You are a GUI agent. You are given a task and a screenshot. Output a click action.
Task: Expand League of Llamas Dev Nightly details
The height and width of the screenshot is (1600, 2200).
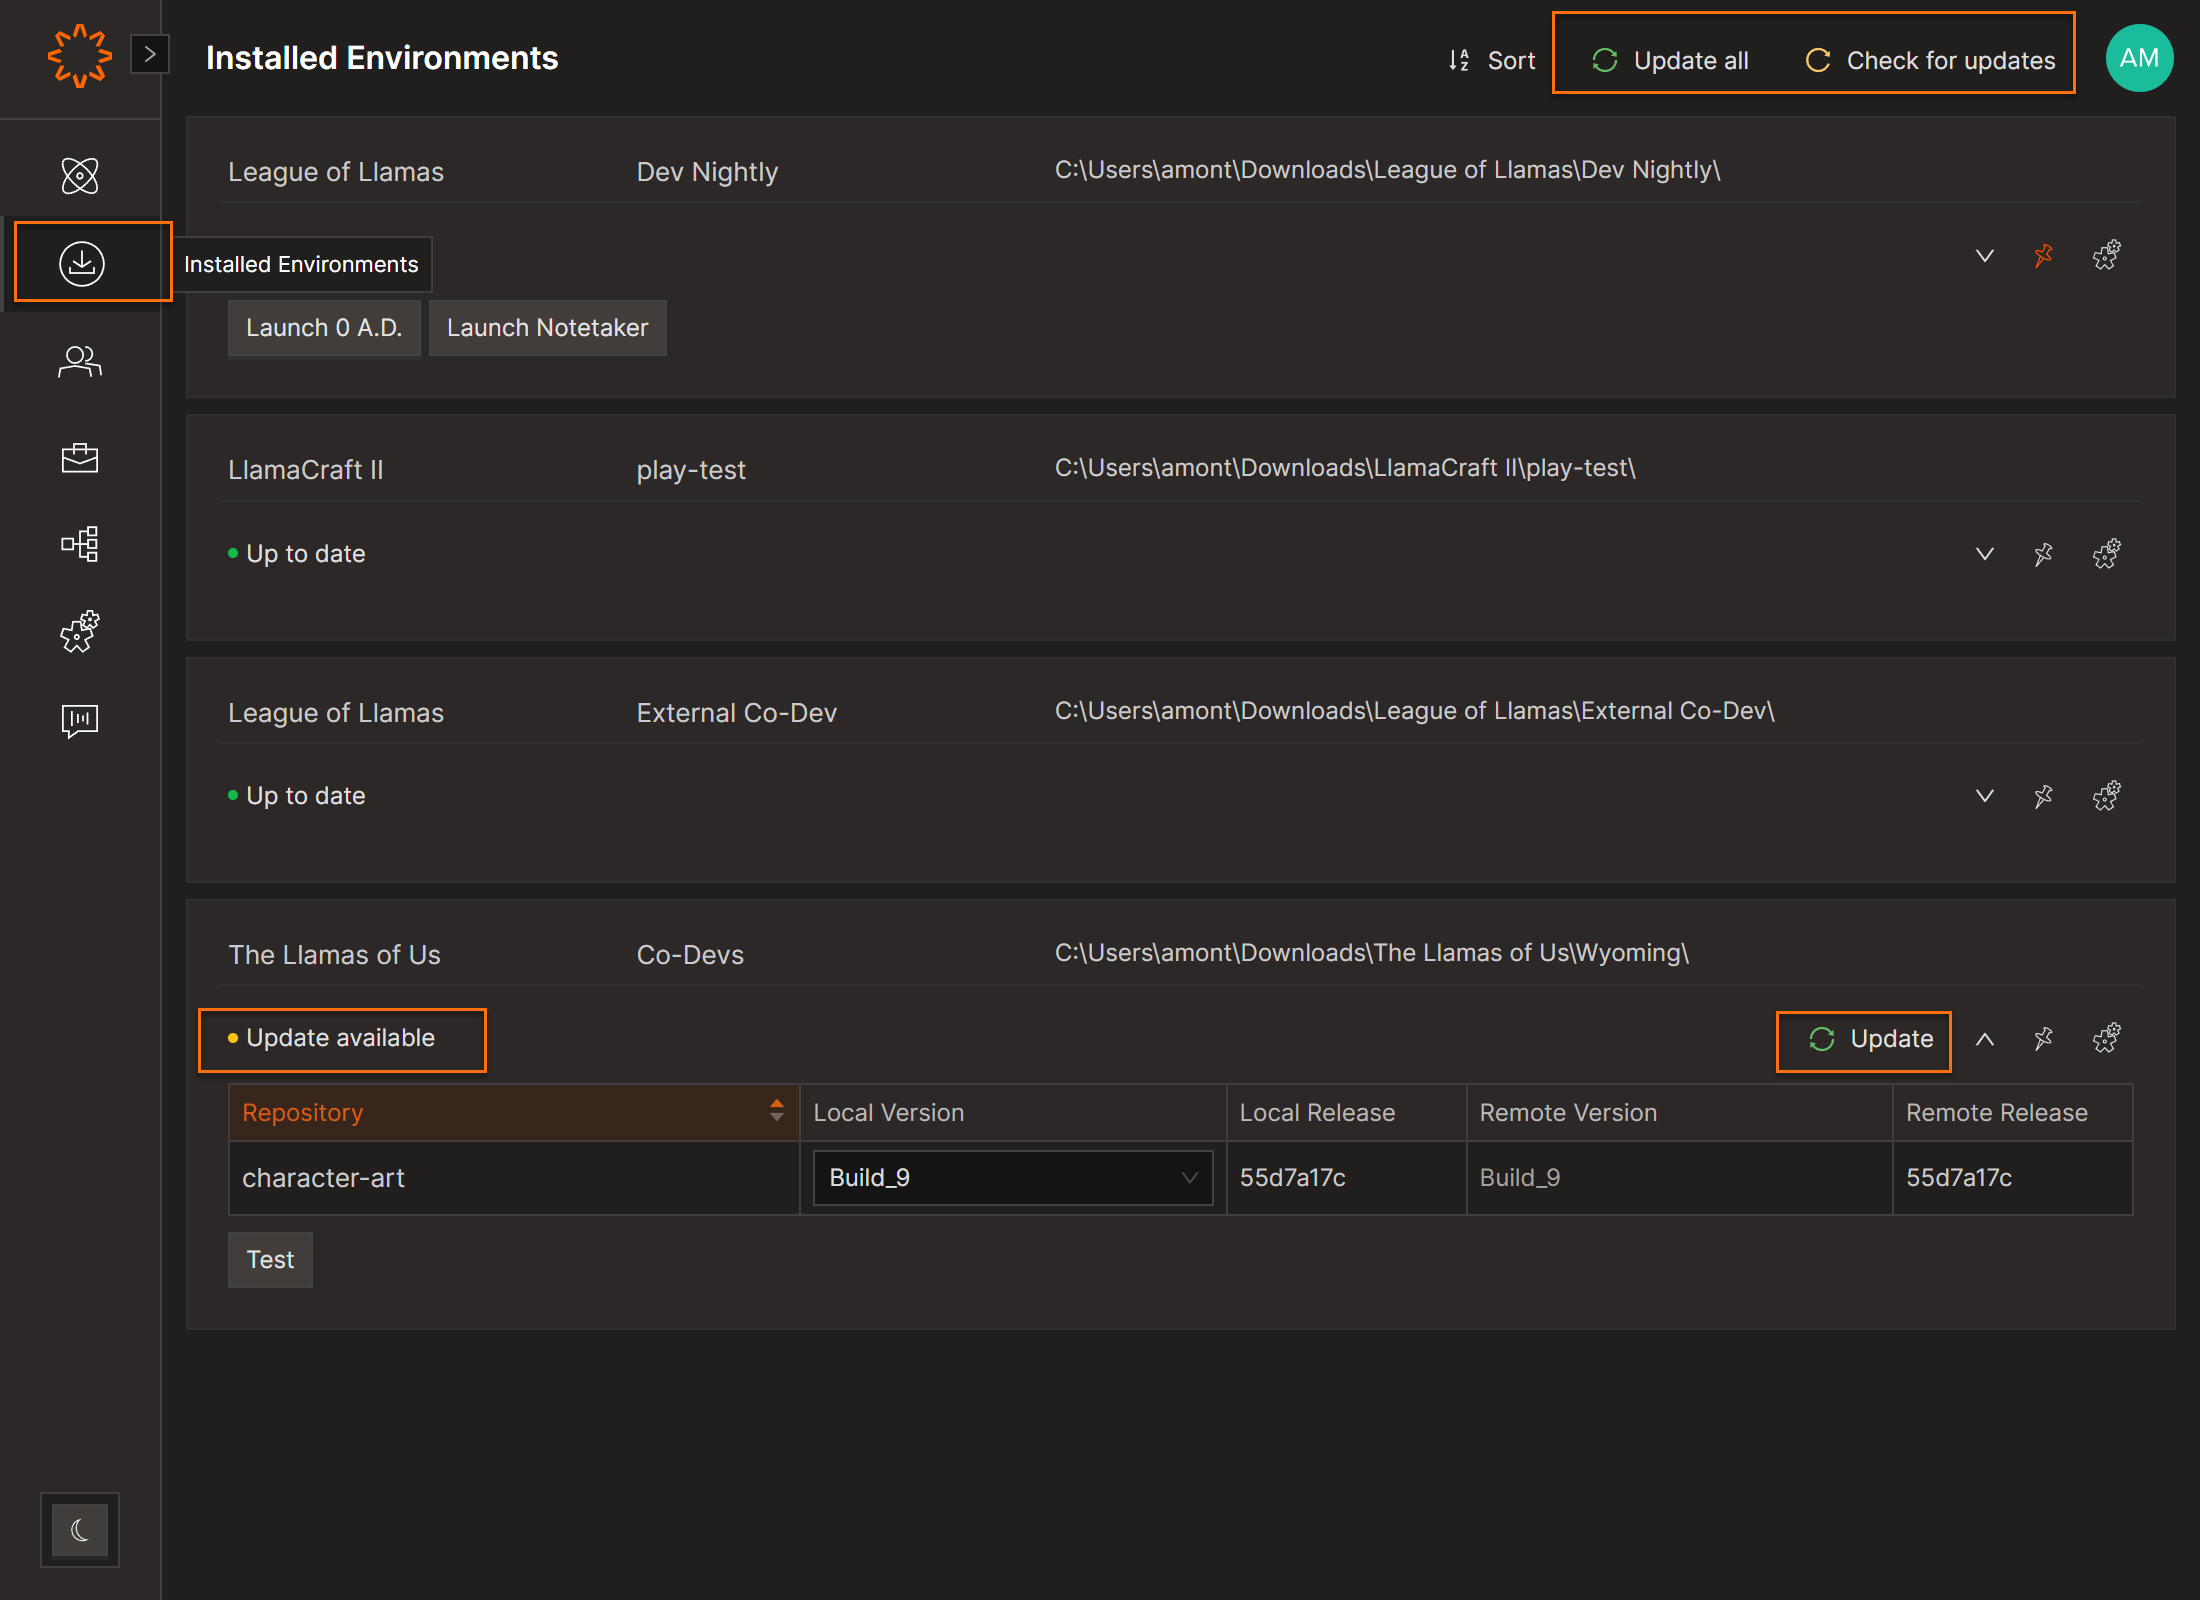[1985, 256]
